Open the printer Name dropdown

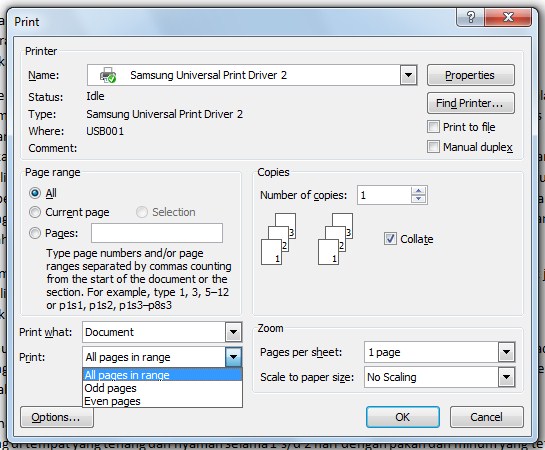click(408, 75)
